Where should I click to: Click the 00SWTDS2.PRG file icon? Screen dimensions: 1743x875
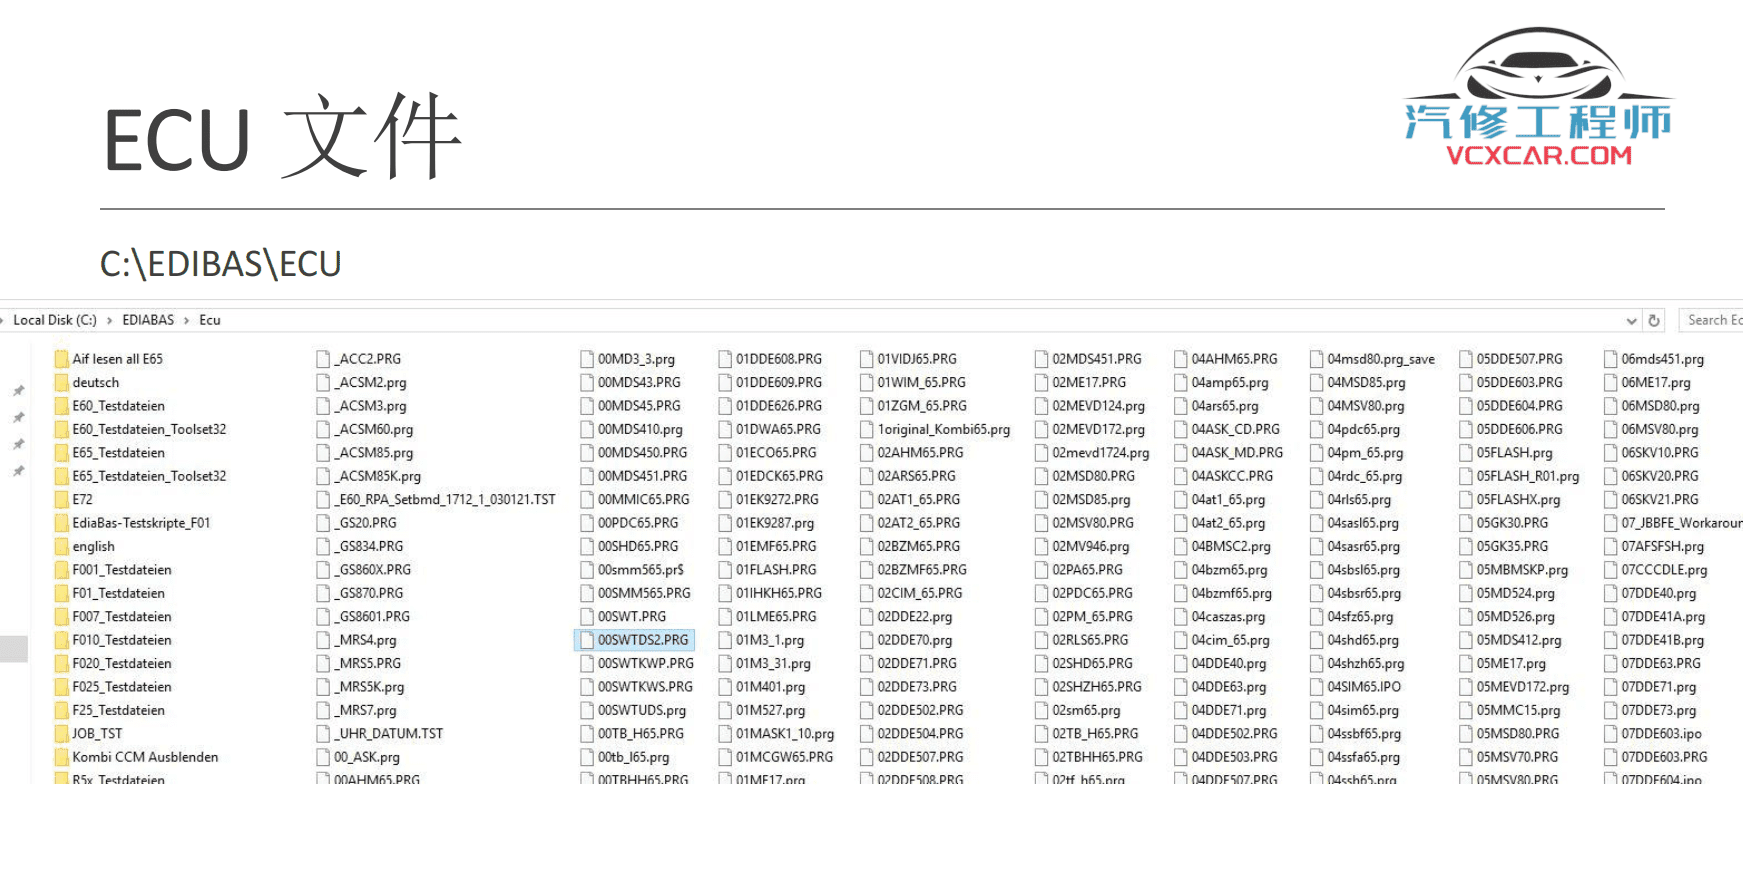586,640
